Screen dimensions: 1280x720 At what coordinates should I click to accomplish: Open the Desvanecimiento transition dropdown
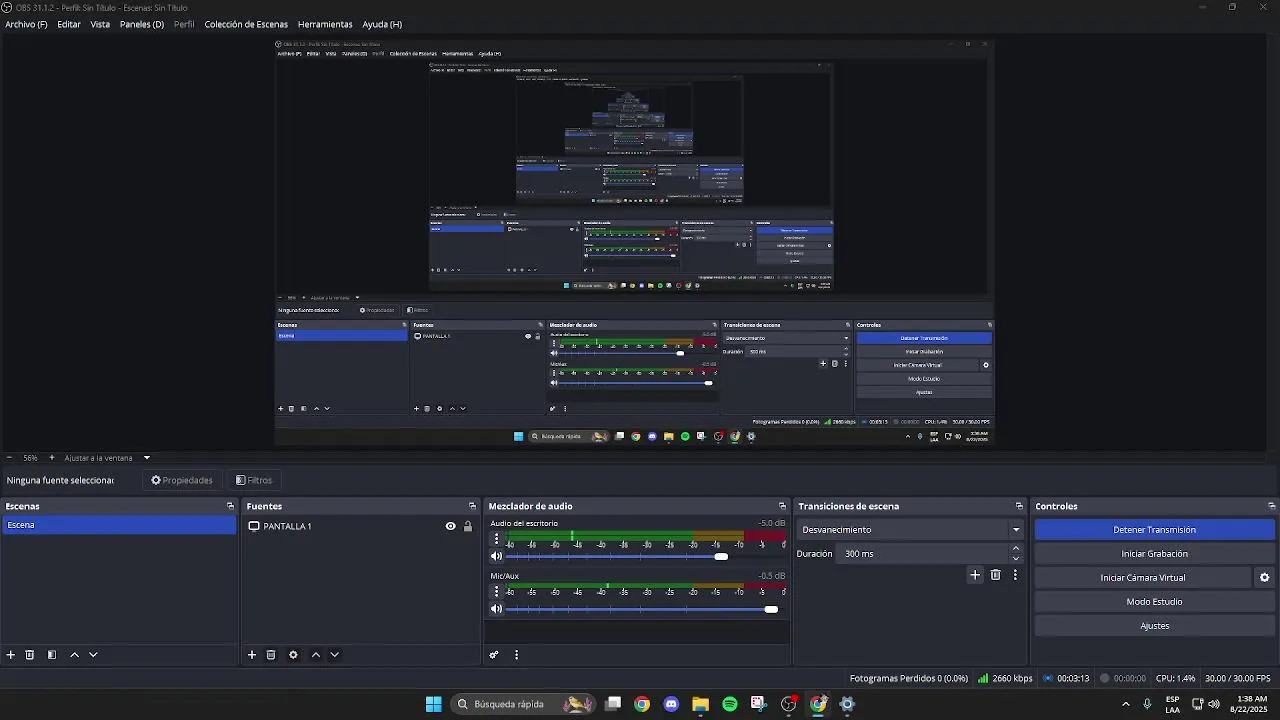tap(910, 530)
